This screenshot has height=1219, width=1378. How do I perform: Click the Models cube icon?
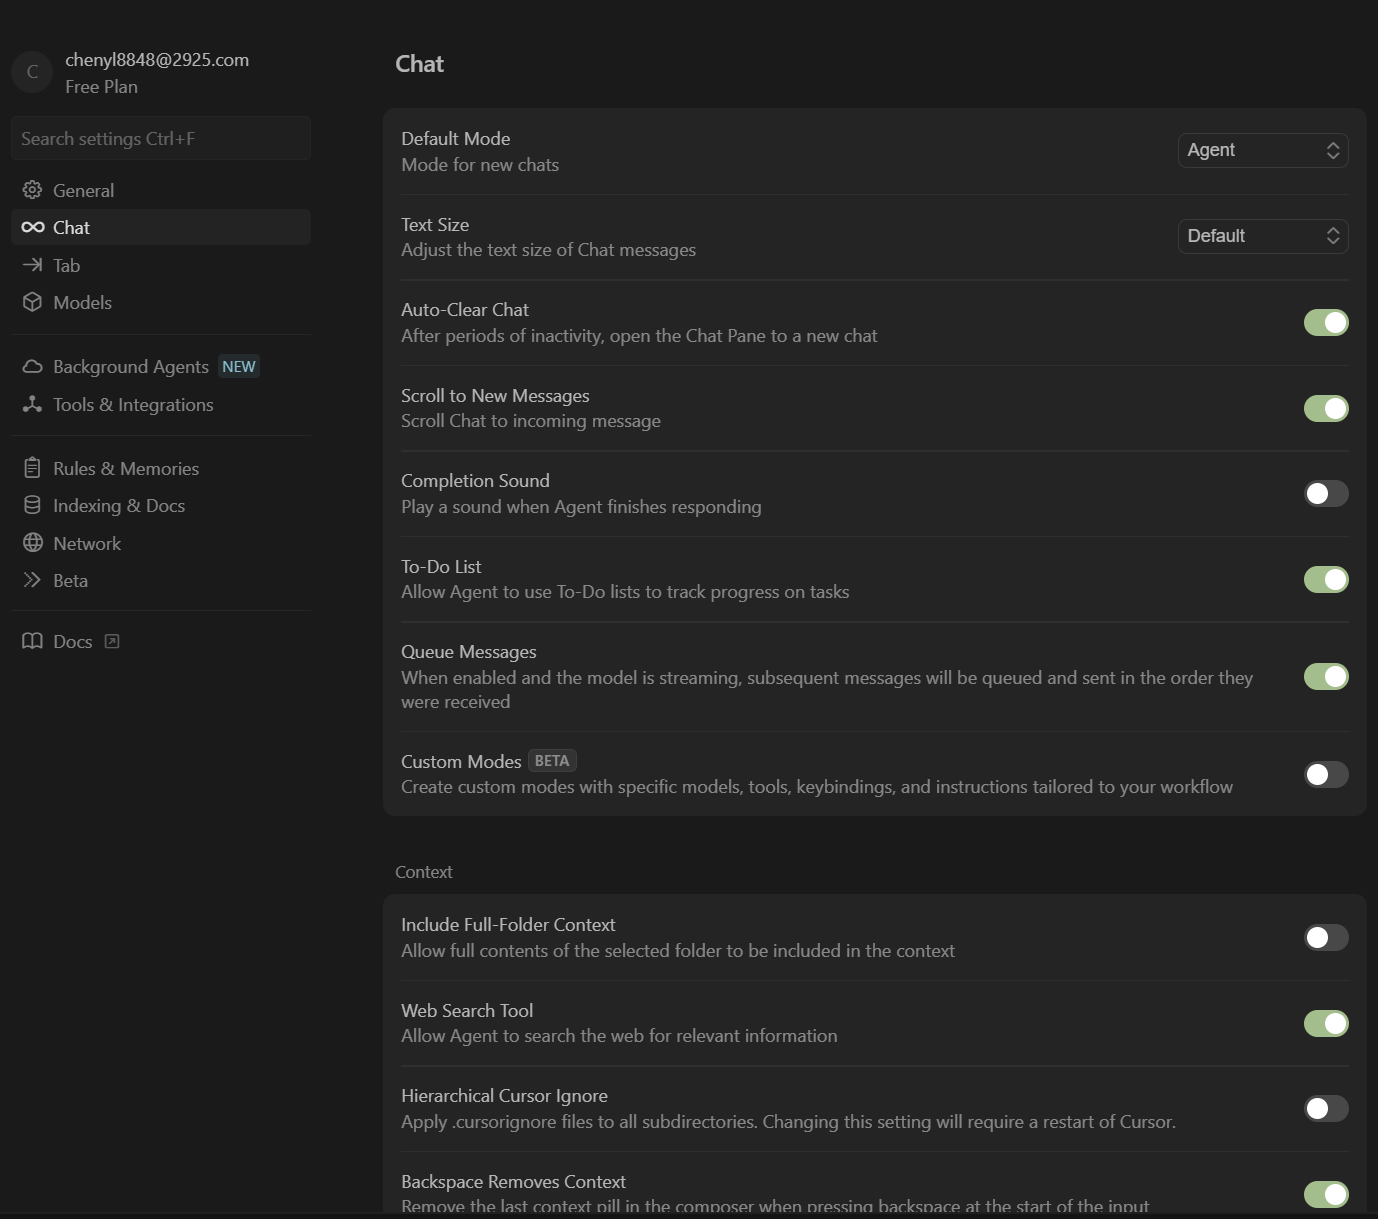(x=32, y=302)
